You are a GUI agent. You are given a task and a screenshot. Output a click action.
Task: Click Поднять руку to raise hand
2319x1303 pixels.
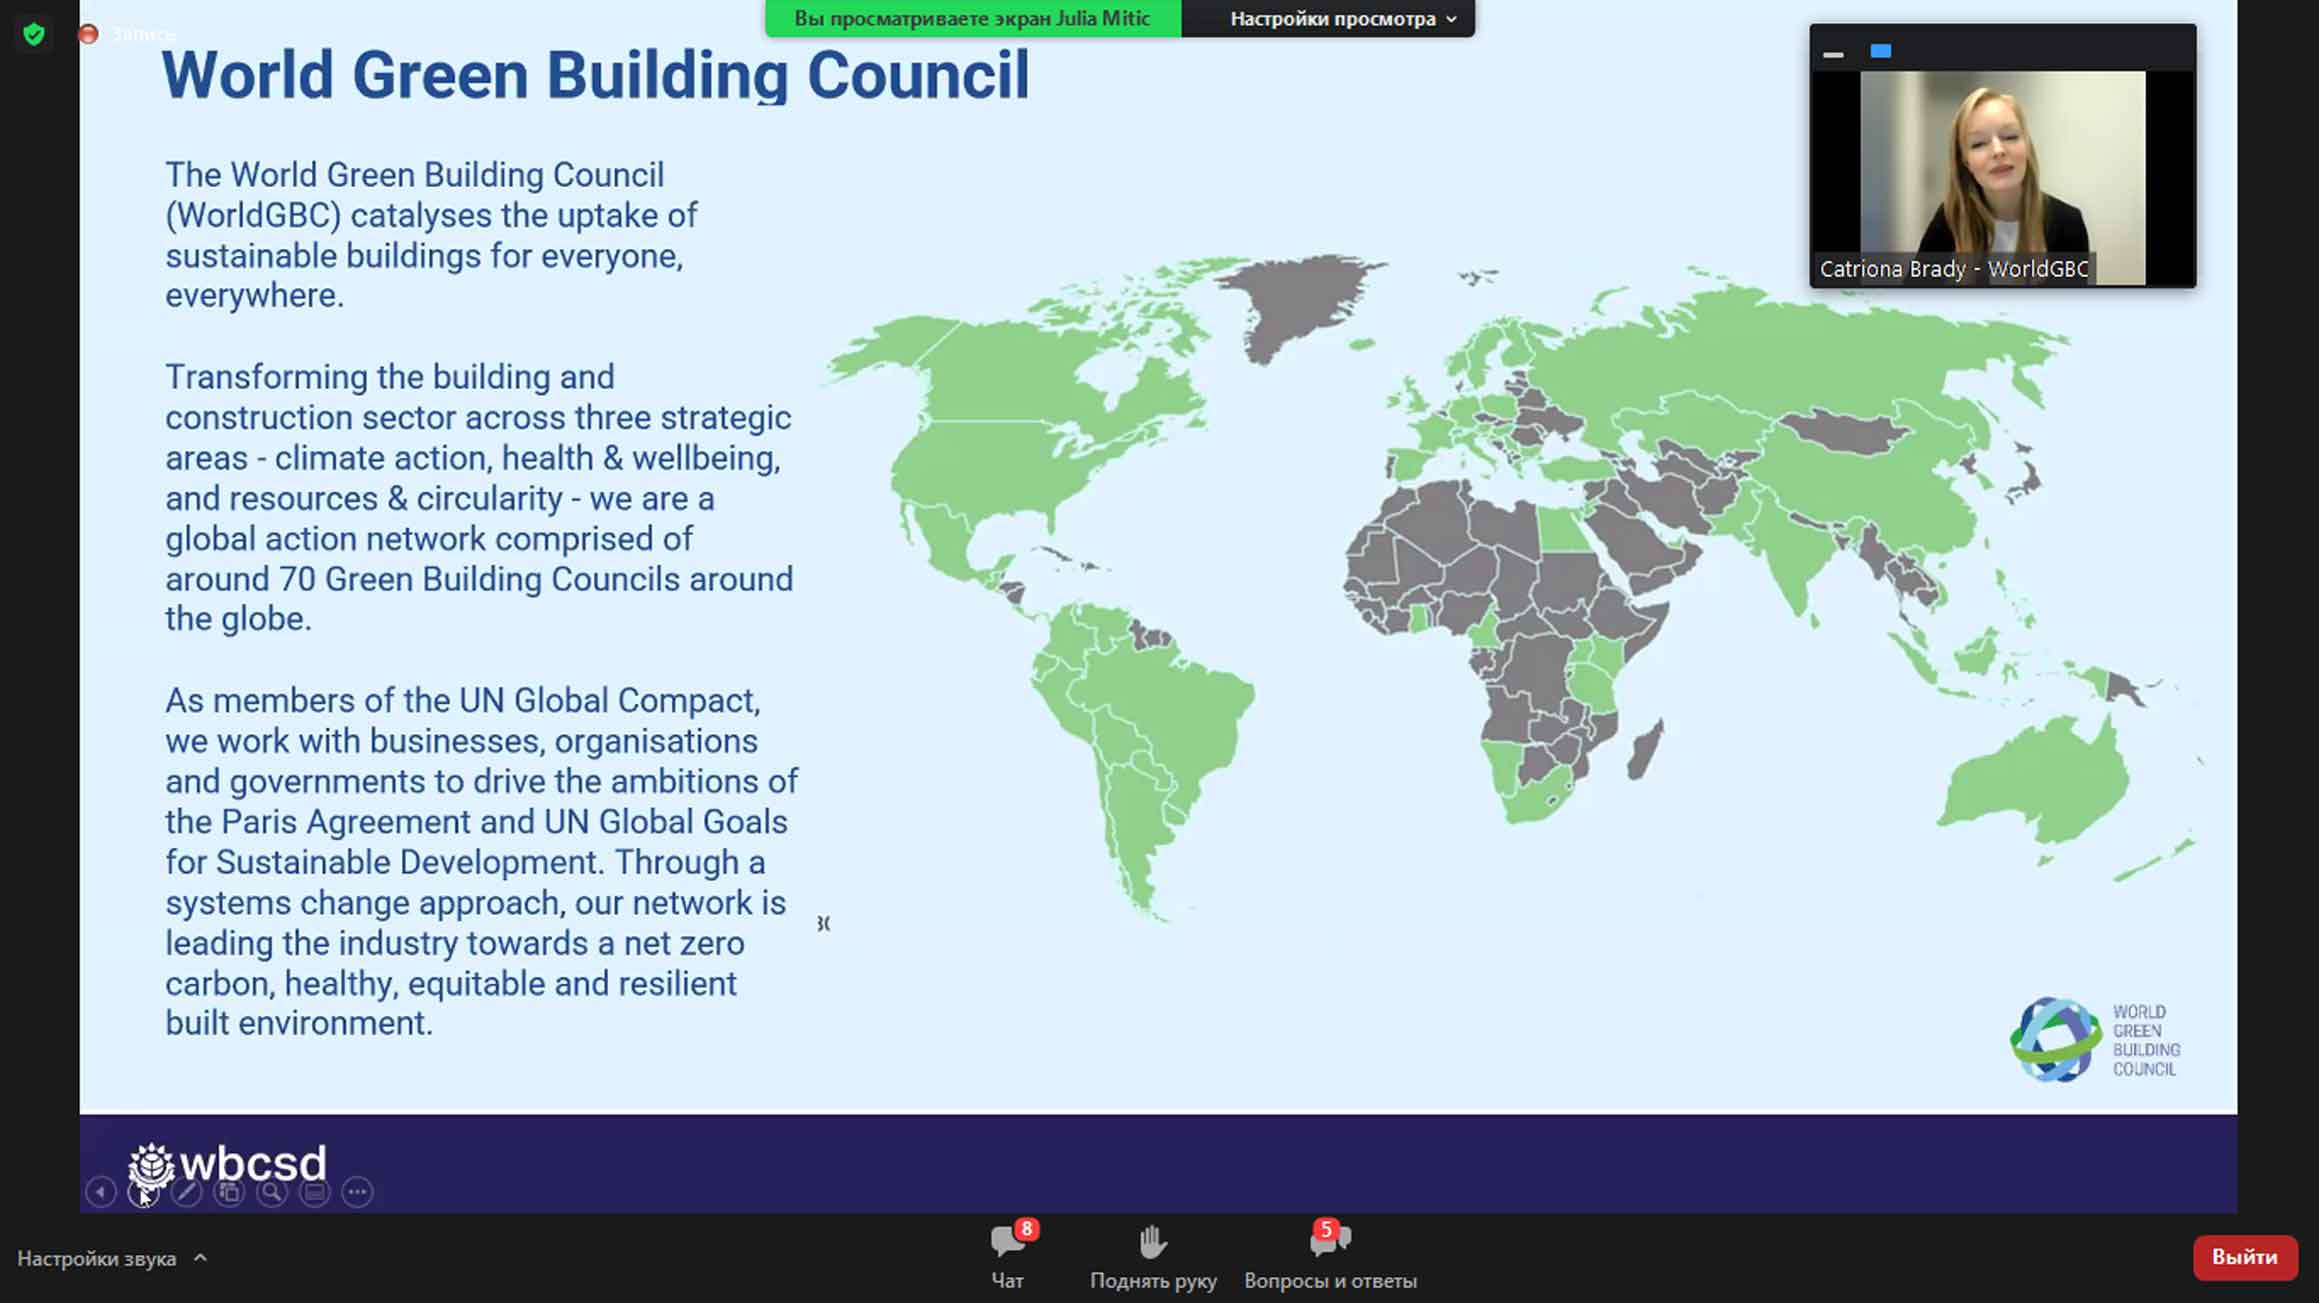tap(1153, 1256)
